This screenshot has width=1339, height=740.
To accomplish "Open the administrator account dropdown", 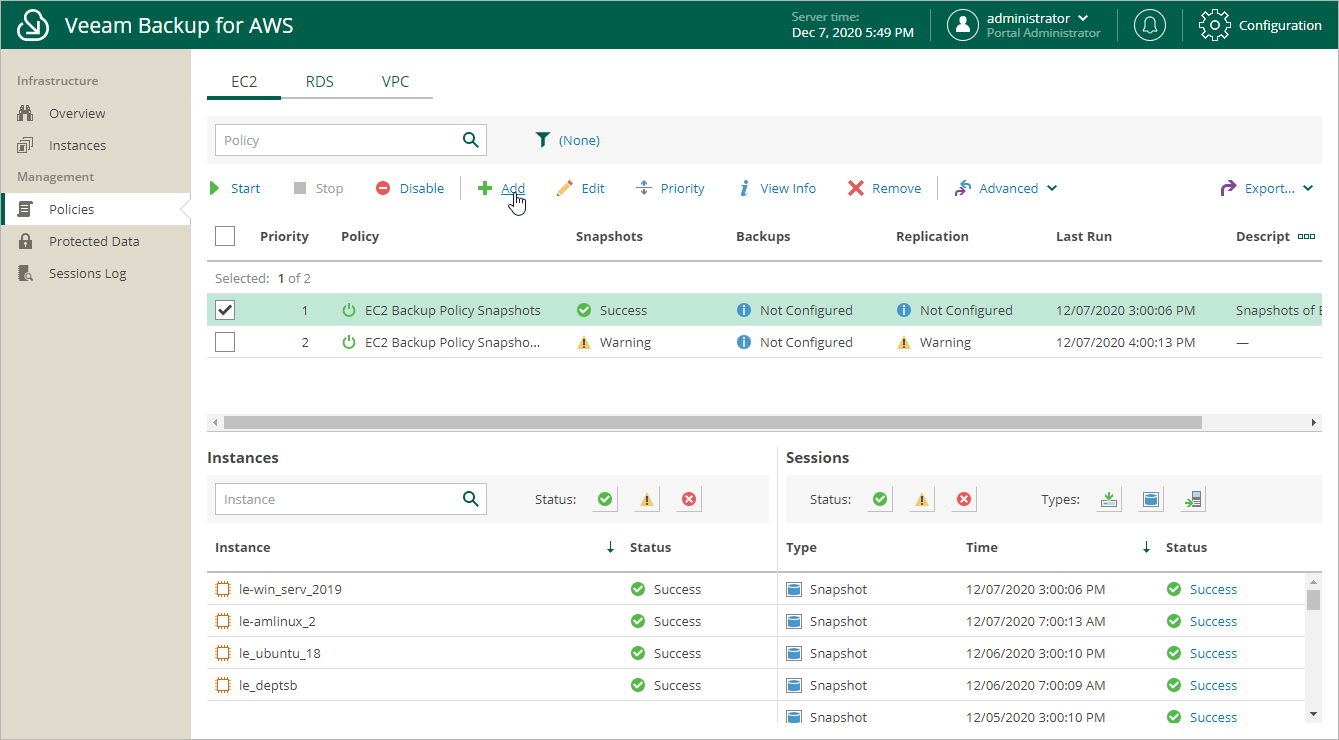I will coord(1038,18).
